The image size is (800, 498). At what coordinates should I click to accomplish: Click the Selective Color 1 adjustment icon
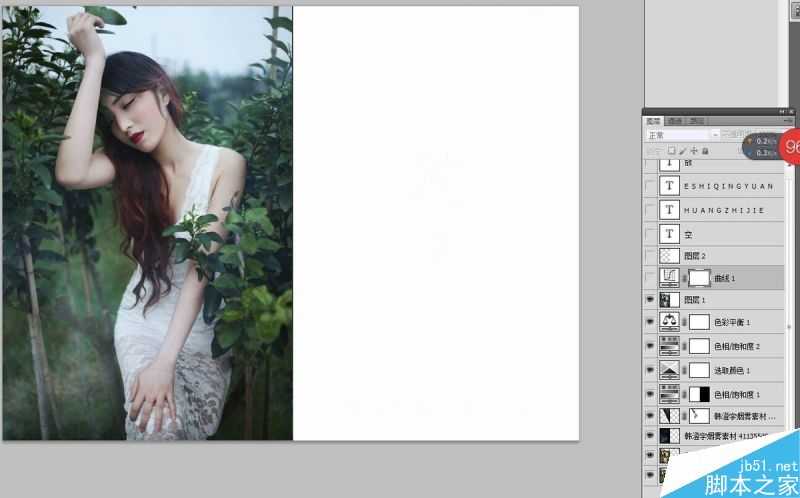672,369
